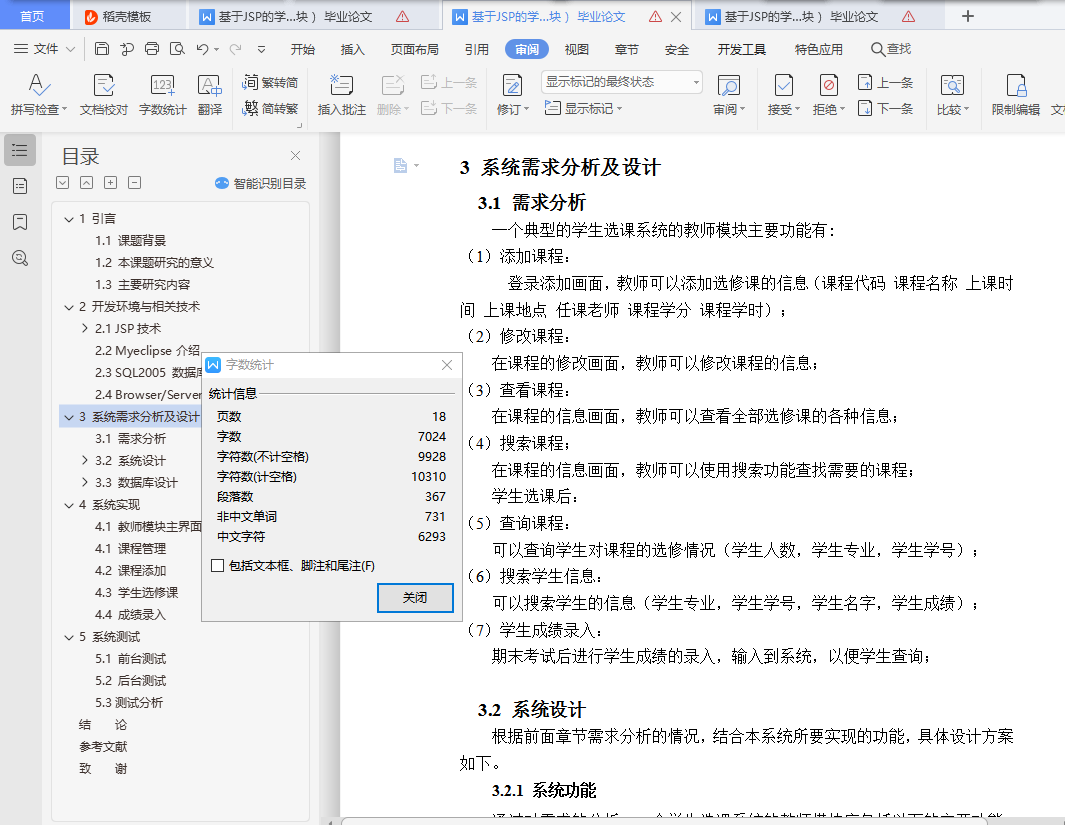Click 插入批注 insert comment
The width and height of the screenshot is (1065, 825).
[342, 94]
